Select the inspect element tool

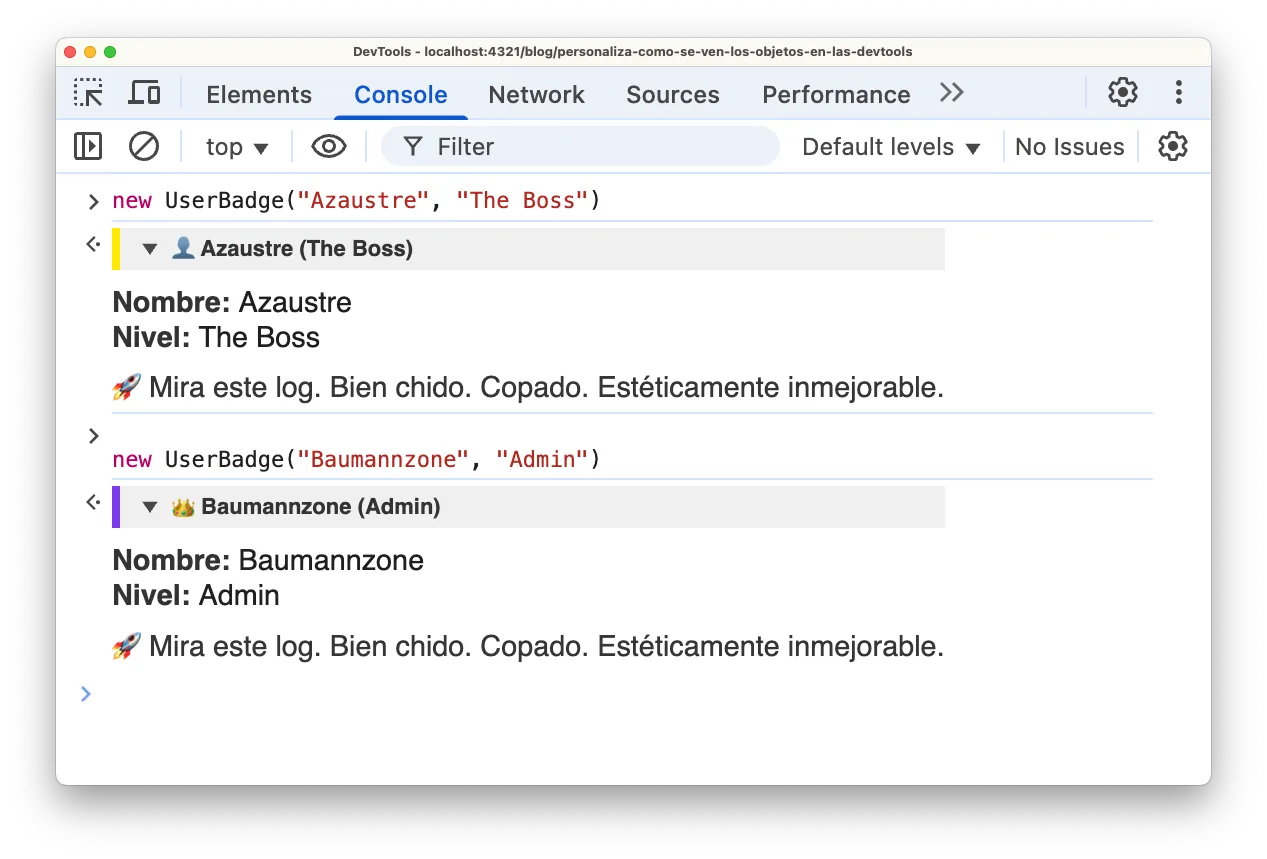click(88, 92)
